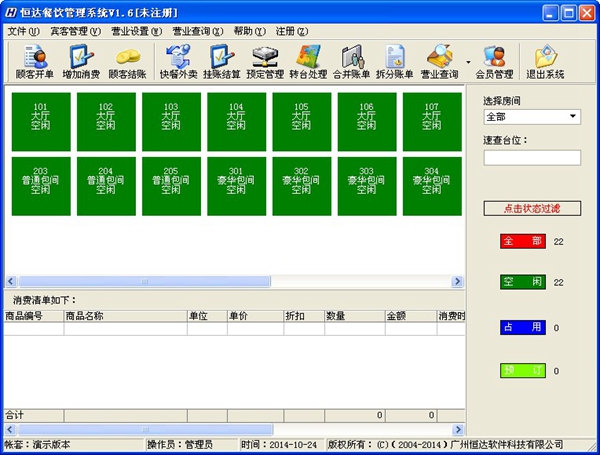Click the 速查台位 search input field
The width and height of the screenshot is (600, 455).
coord(532,158)
